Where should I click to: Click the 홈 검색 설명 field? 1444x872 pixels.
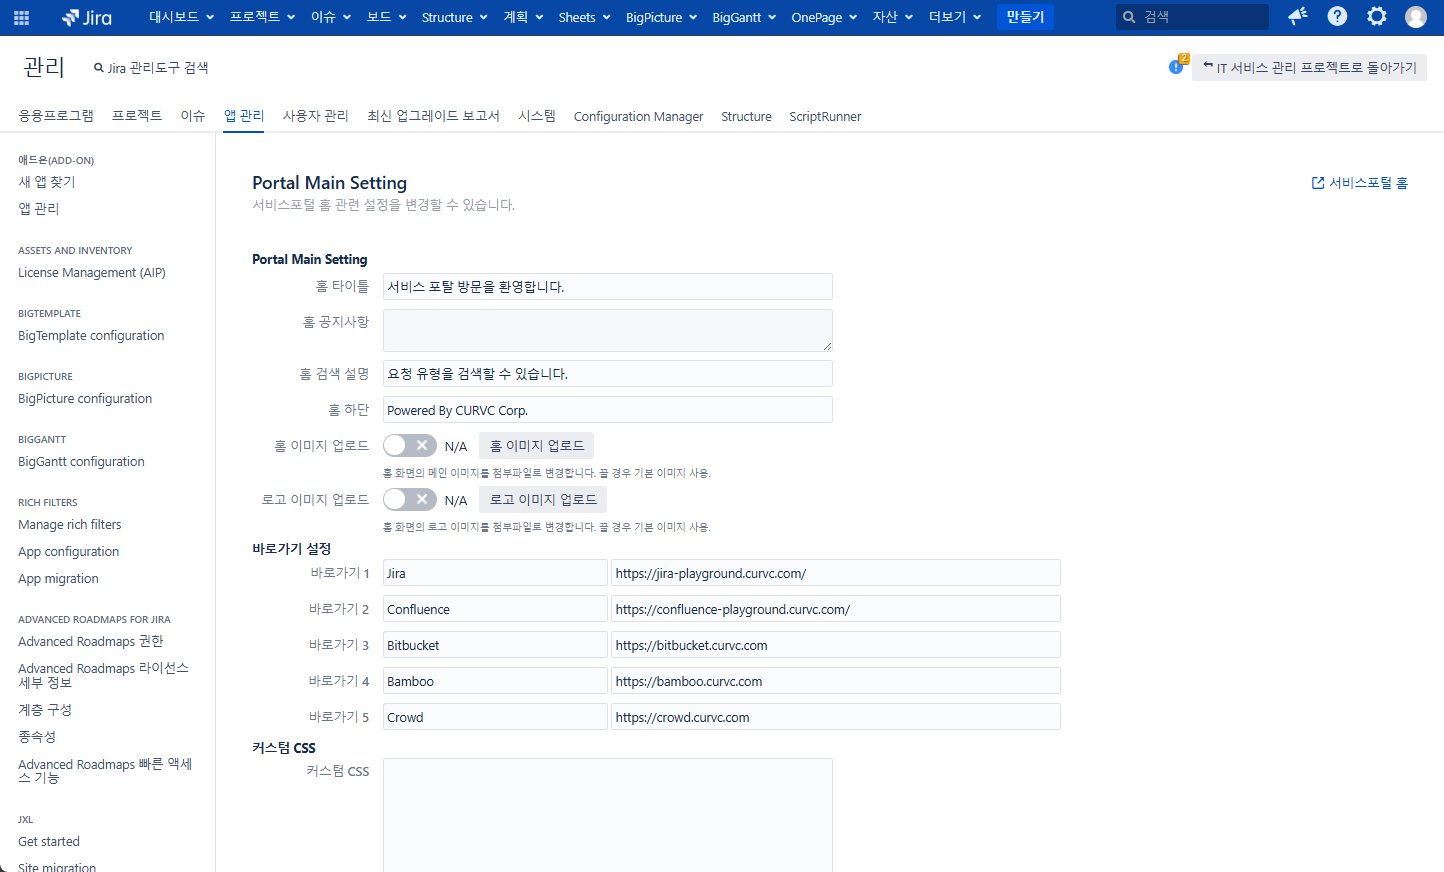pyautogui.click(x=607, y=373)
